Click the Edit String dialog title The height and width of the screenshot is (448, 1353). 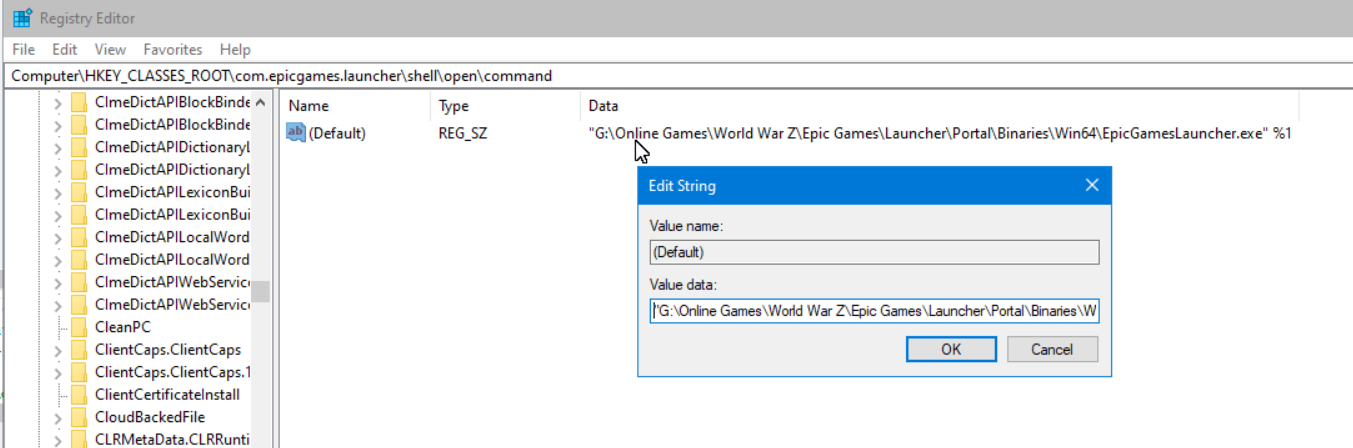pos(682,186)
